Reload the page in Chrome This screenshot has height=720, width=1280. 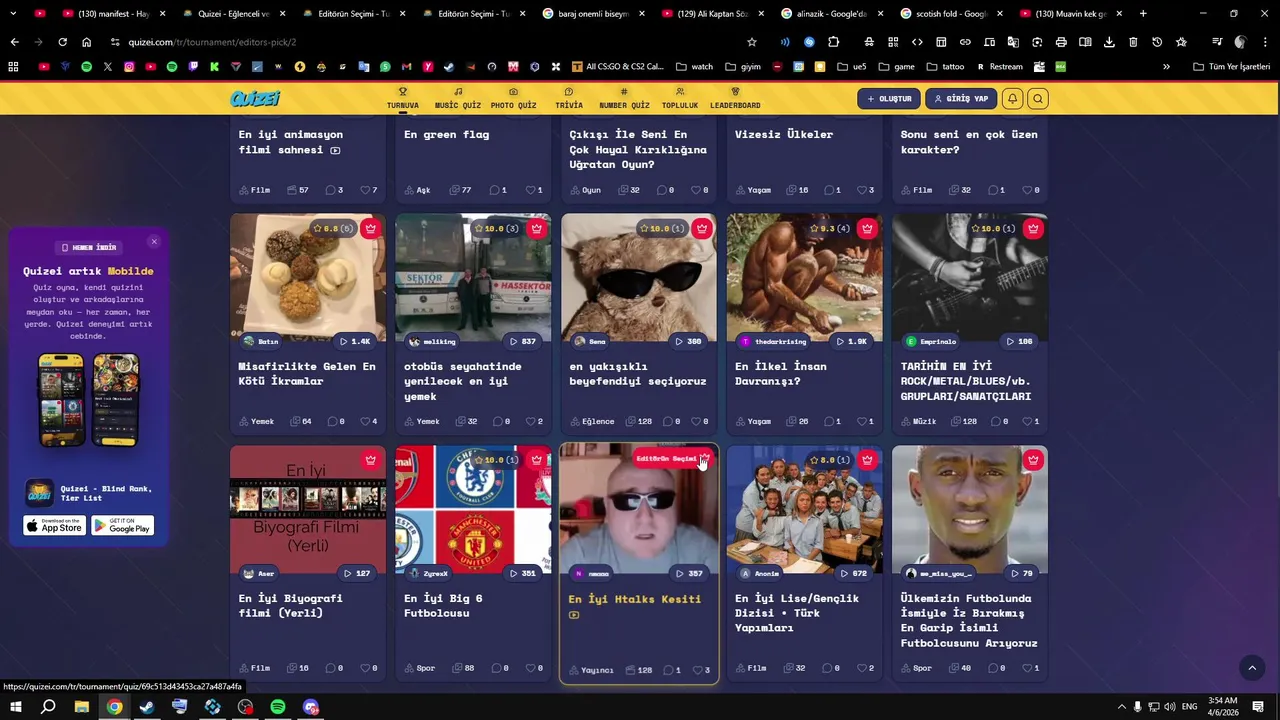(62, 42)
